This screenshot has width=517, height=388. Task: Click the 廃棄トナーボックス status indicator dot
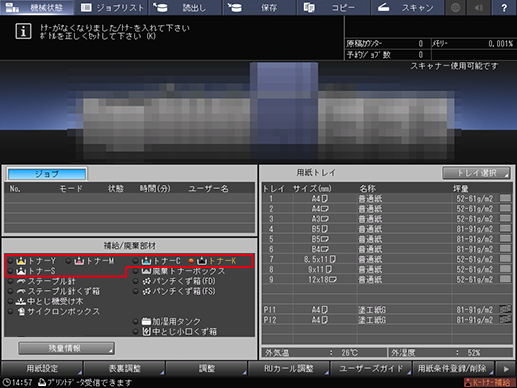[x=136, y=271]
